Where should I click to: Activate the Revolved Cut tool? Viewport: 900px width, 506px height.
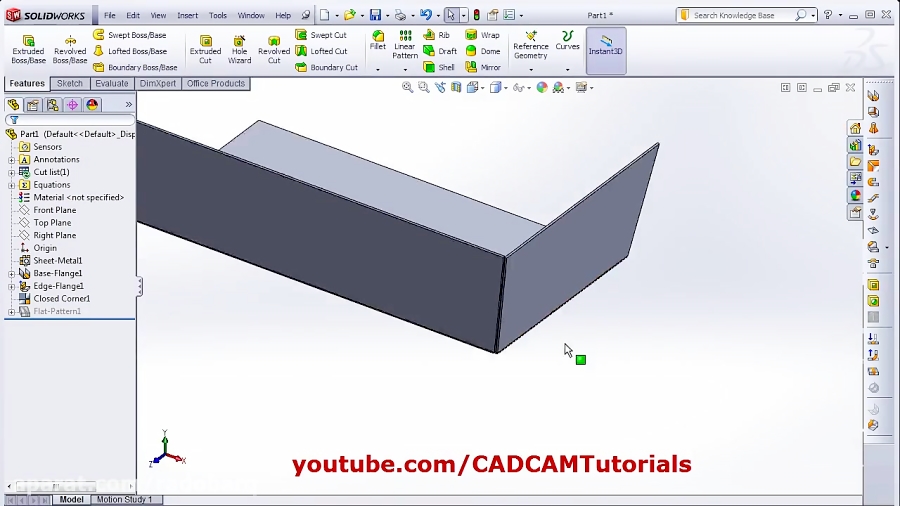pyautogui.click(x=274, y=49)
